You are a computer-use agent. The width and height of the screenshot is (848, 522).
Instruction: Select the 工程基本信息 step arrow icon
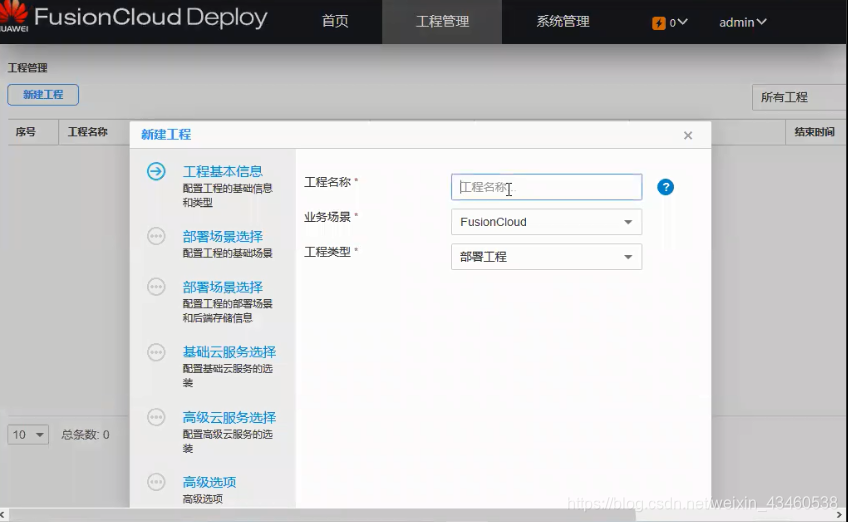tap(156, 171)
